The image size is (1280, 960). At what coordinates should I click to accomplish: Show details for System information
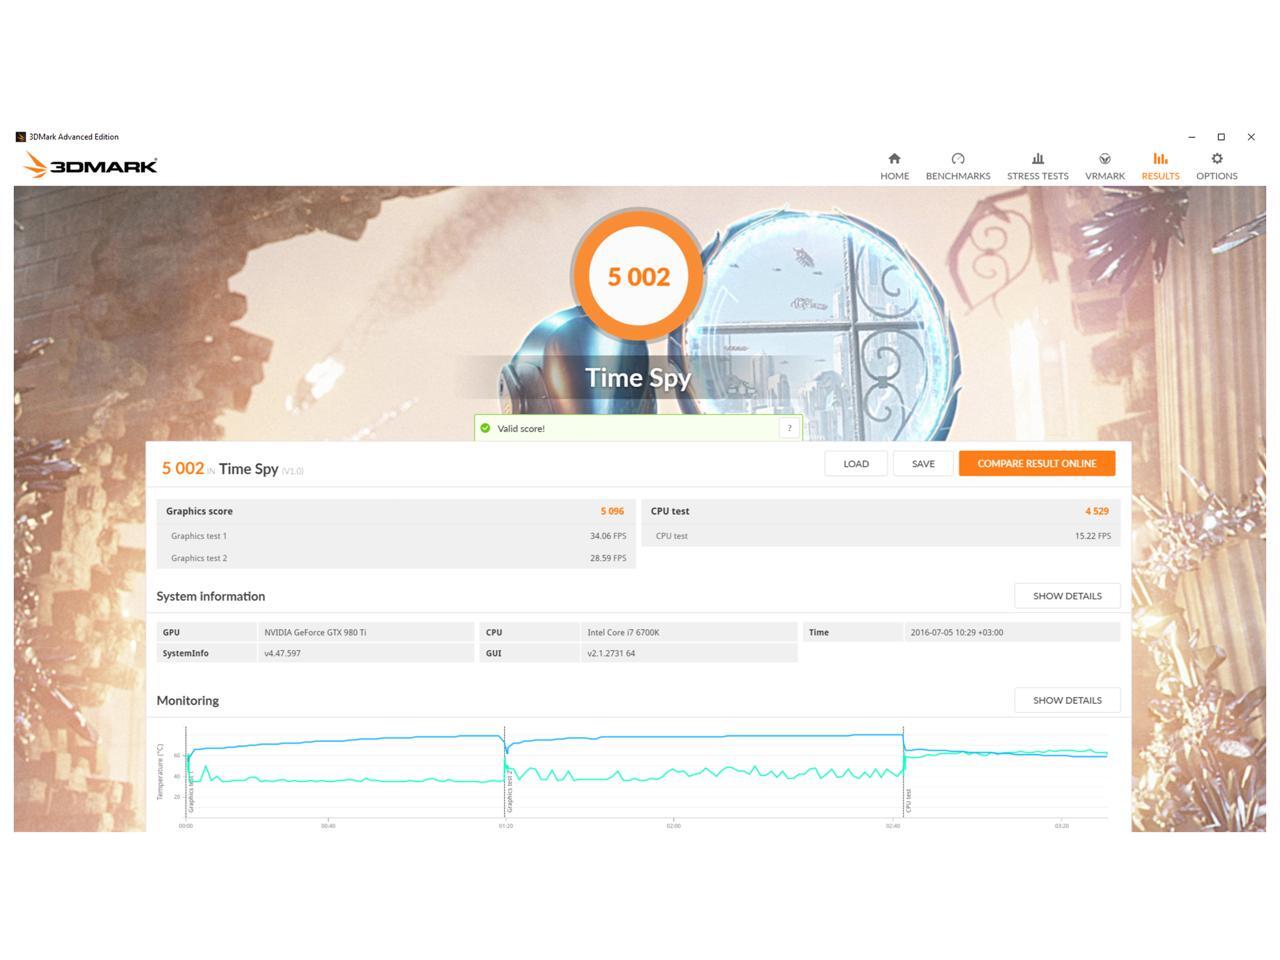click(x=1067, y=596)
